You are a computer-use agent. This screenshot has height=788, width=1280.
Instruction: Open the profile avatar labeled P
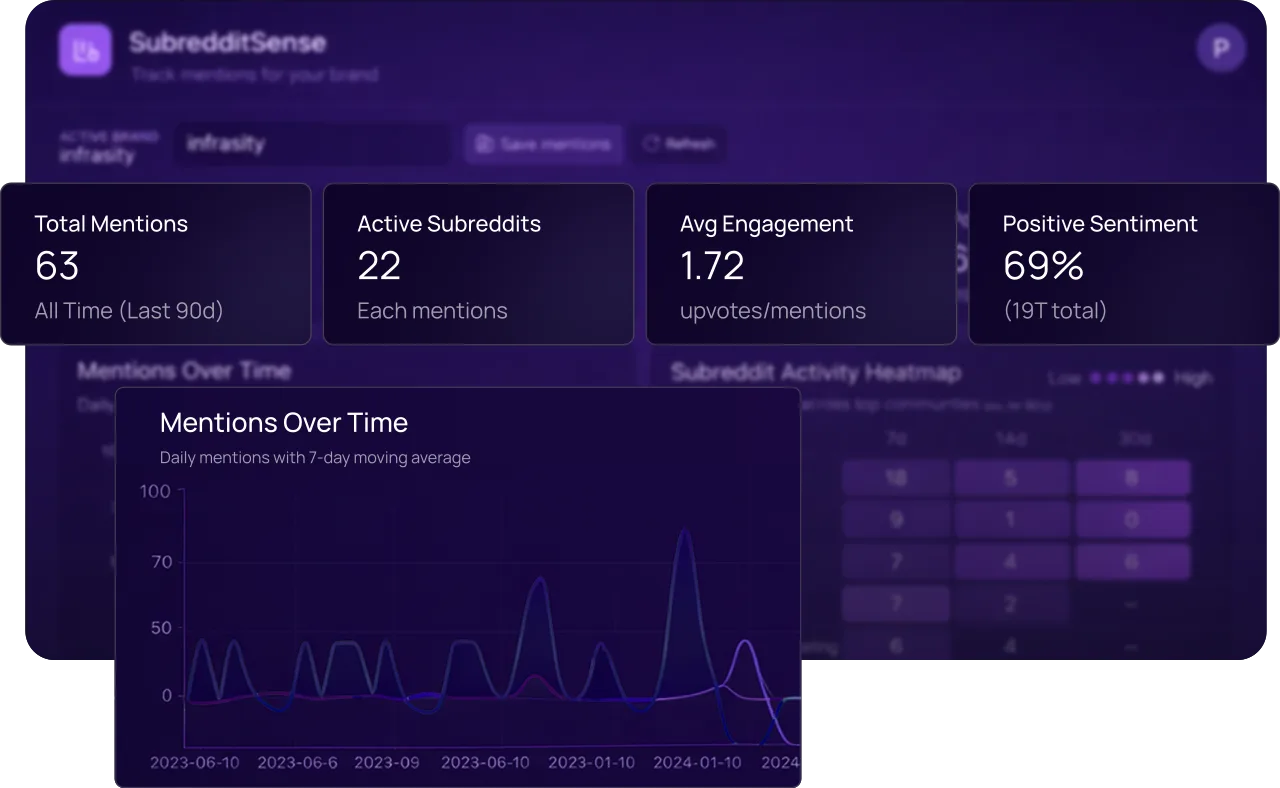pyautogui.click(x=1220, y=49)
